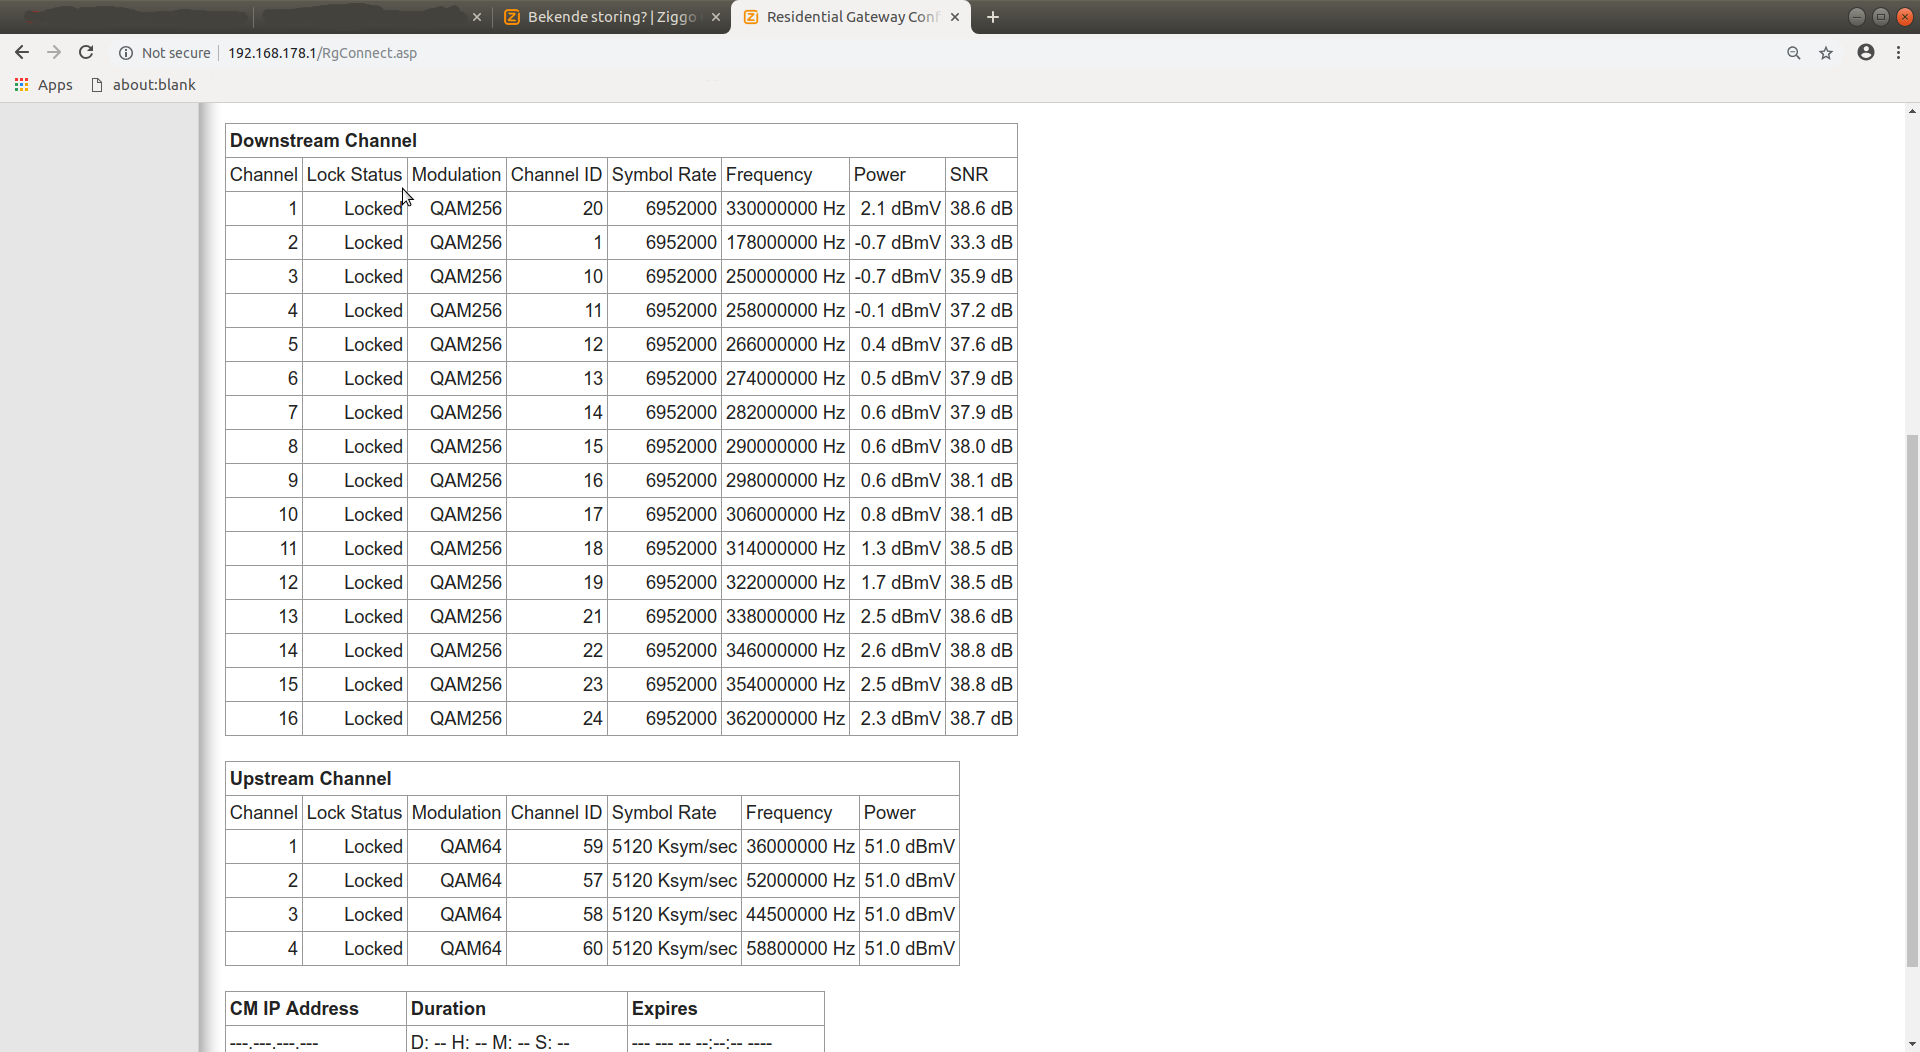The width and height of the screenshot is (1920, 1052).
Task: Switch to the Bekende storing Ziggo tab
Action: [611, 17]
